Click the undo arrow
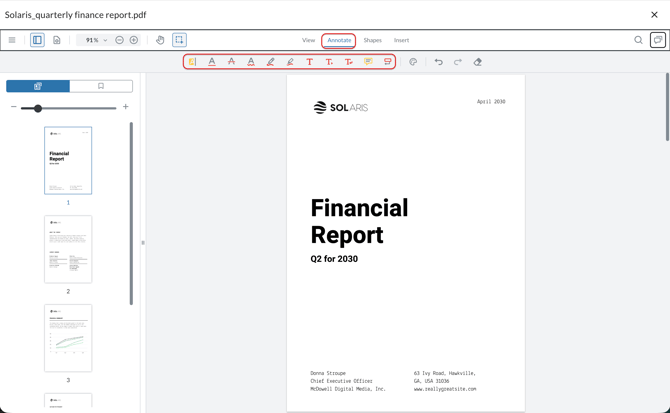670x413 pixels. coord(438,62)
